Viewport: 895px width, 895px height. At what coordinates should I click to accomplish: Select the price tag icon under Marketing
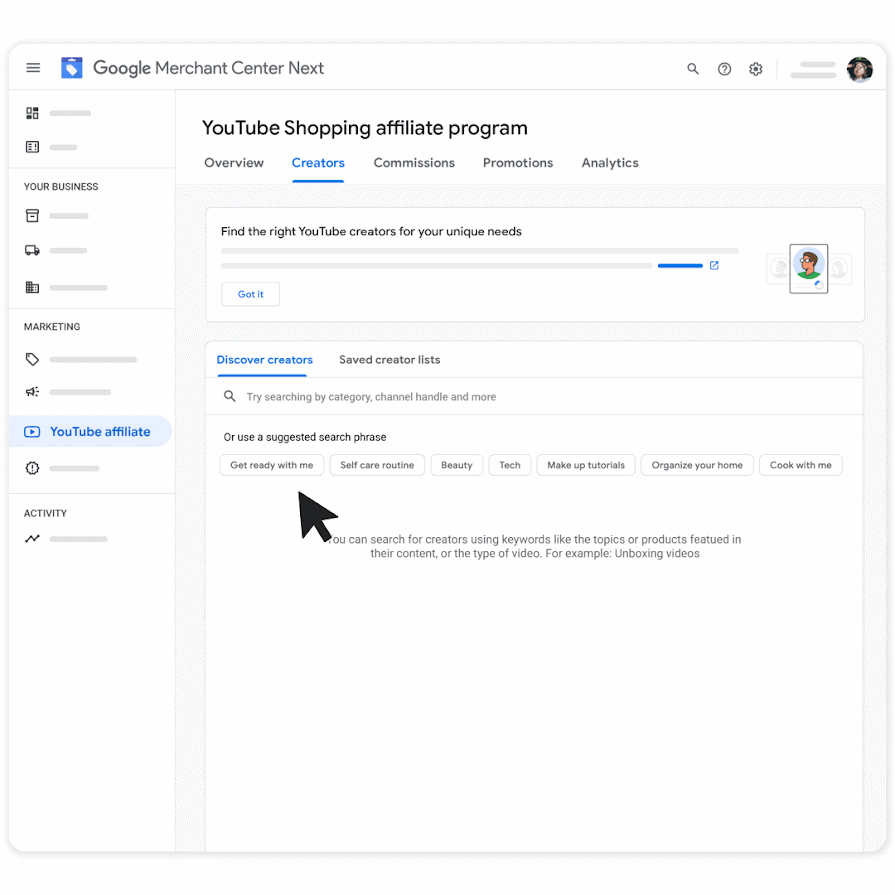coord(33,360)
